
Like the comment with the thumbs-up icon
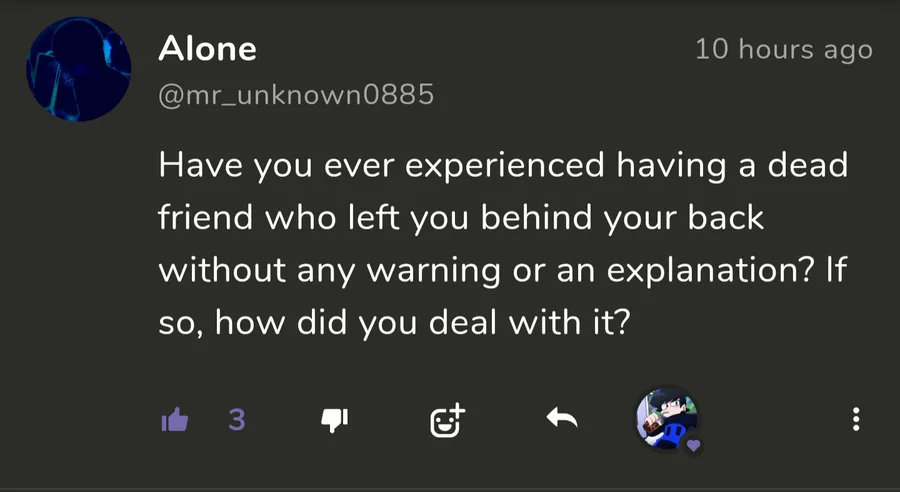click(174, 421)
